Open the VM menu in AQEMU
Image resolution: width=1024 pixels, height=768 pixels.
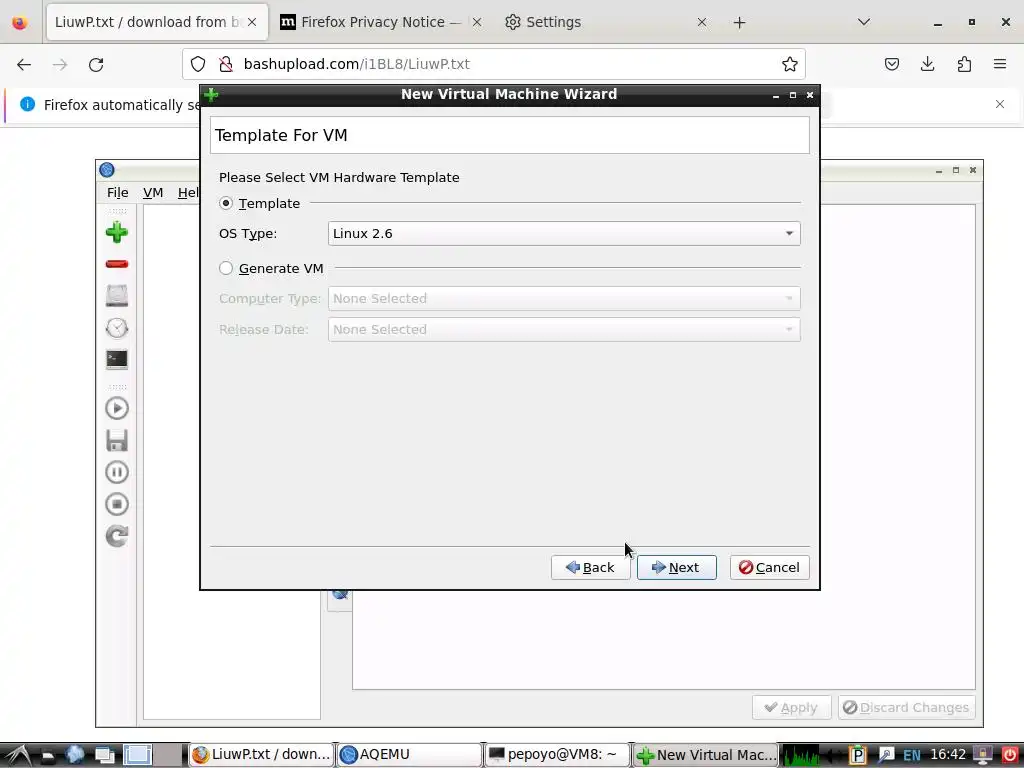(153, 193)
